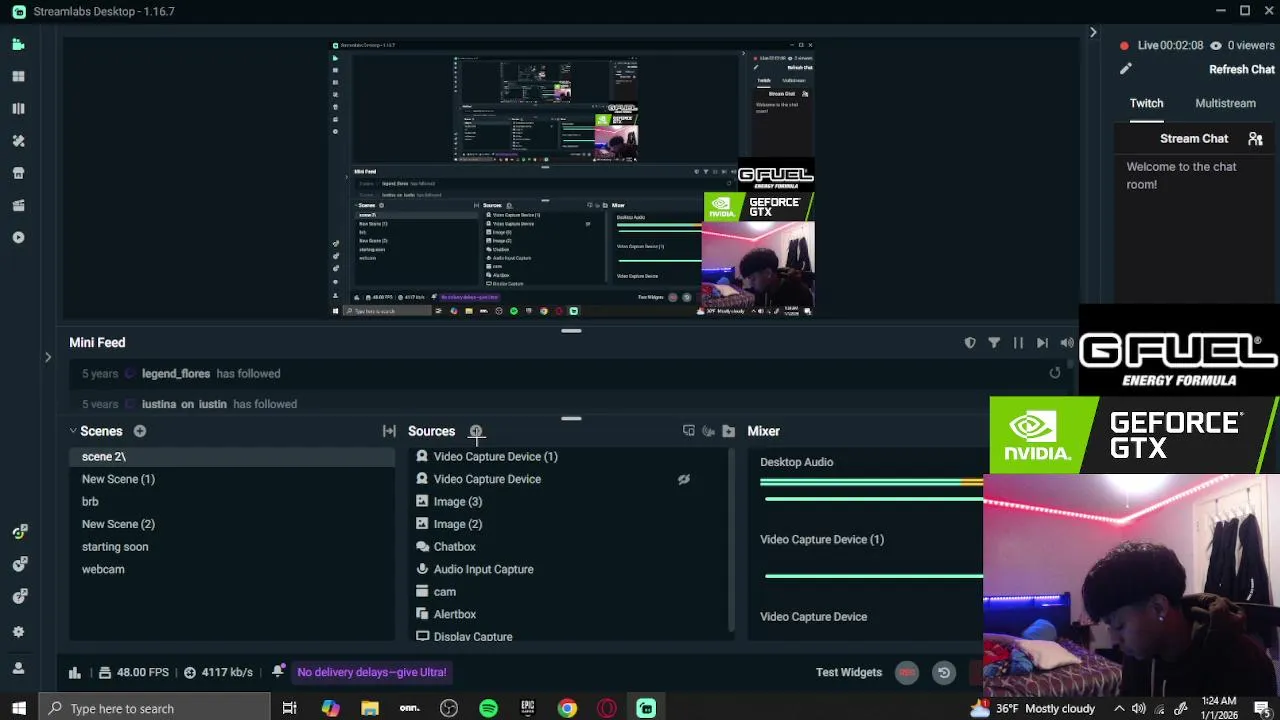Pause the Mini Feed alert queue
This screenshot has width=1280, height=720.
(1018, 343)
